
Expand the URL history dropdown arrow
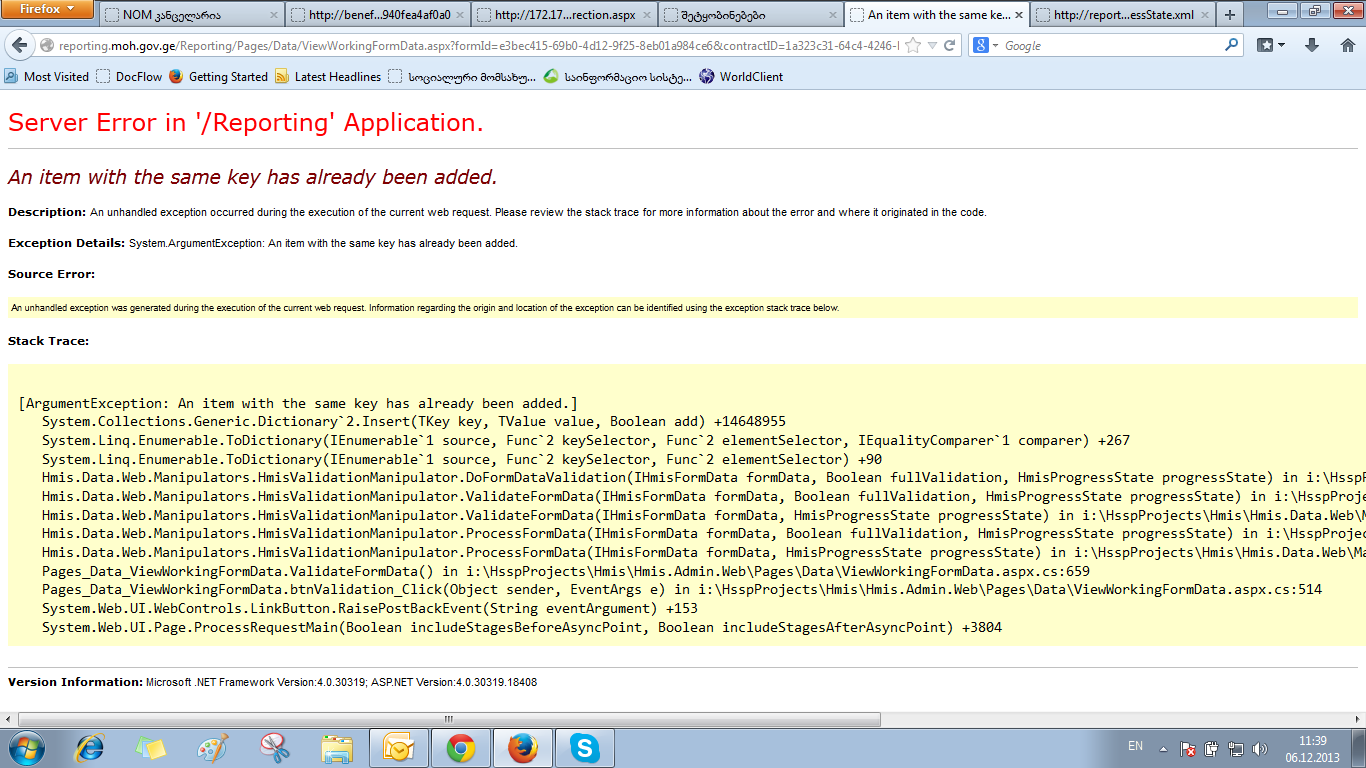[x=932, y=46]
